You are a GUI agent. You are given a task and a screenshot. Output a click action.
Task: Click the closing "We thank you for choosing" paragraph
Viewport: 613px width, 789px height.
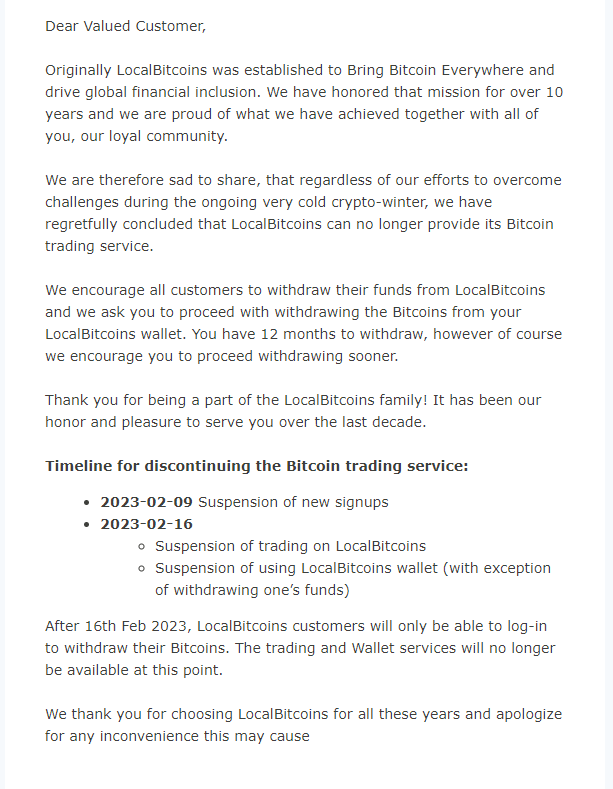(x=303, y=725)
